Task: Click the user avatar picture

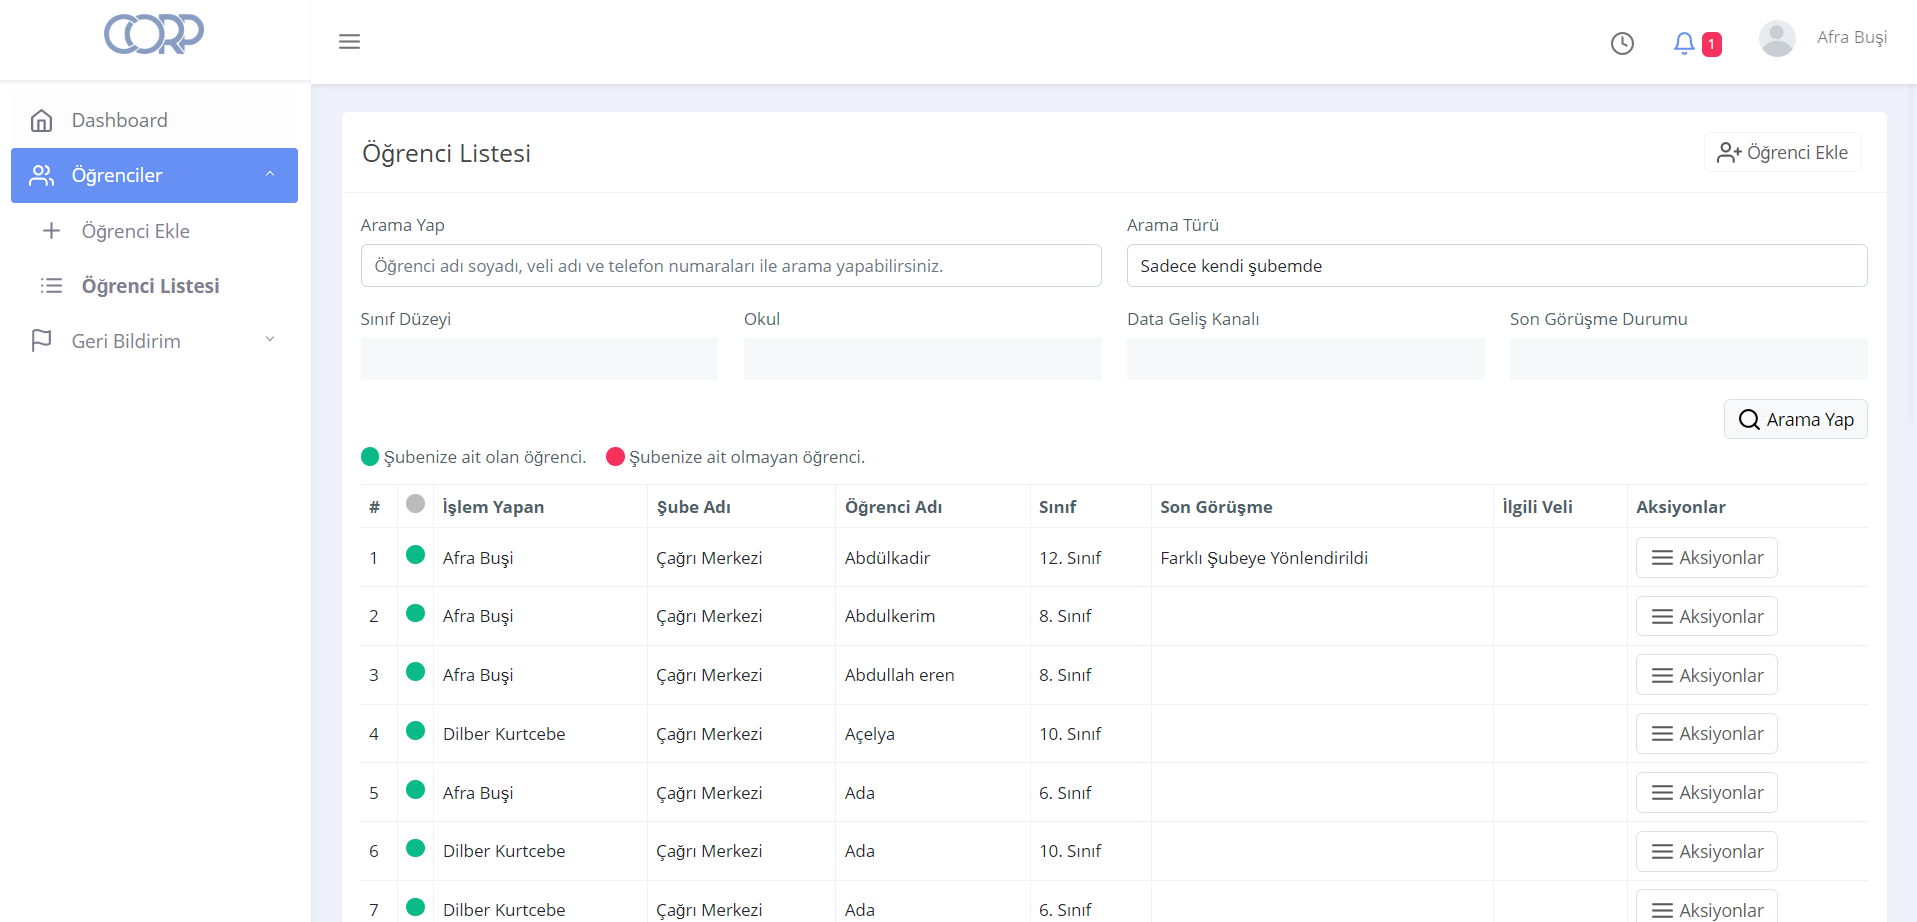Action: [1776, 39]
